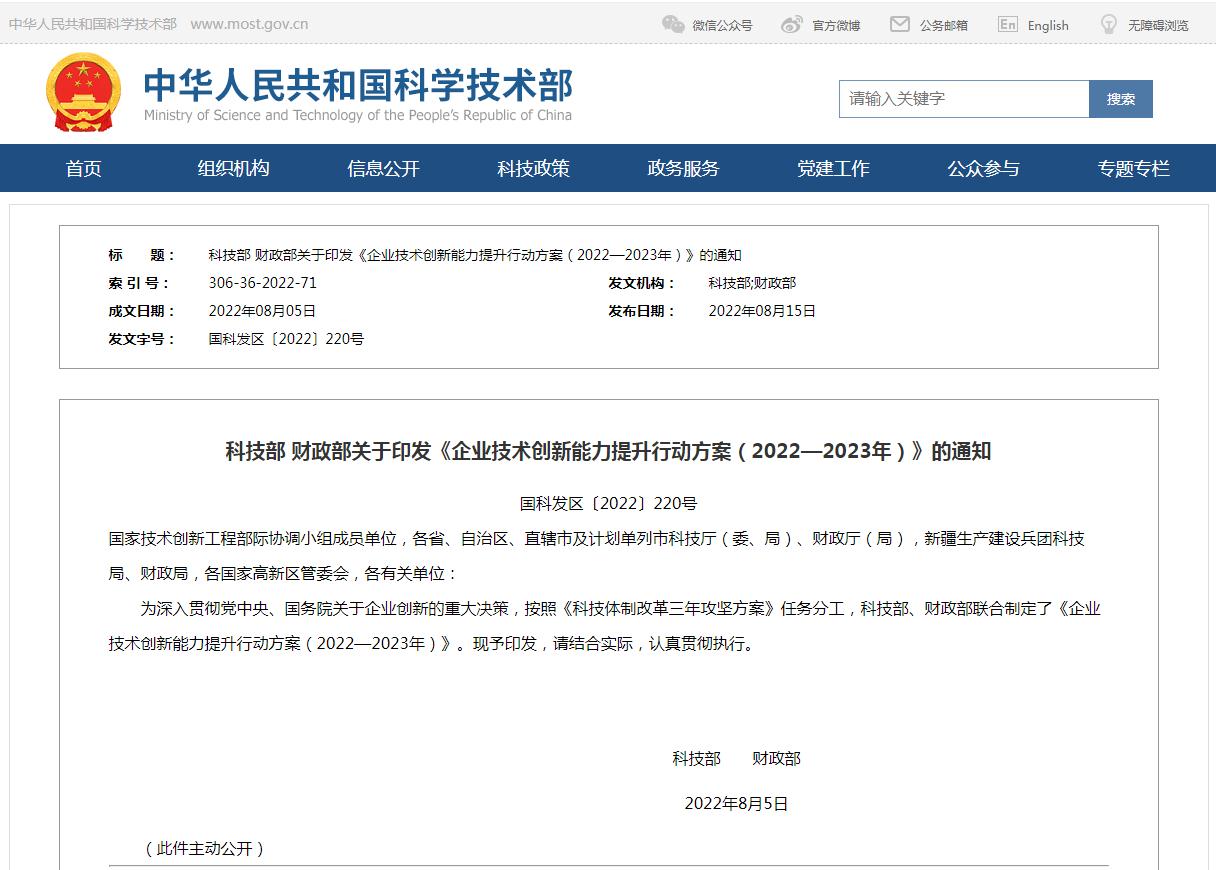The image size is (1216, 870).
Task: Click the ministry name title banner
Action: point(358,93)
